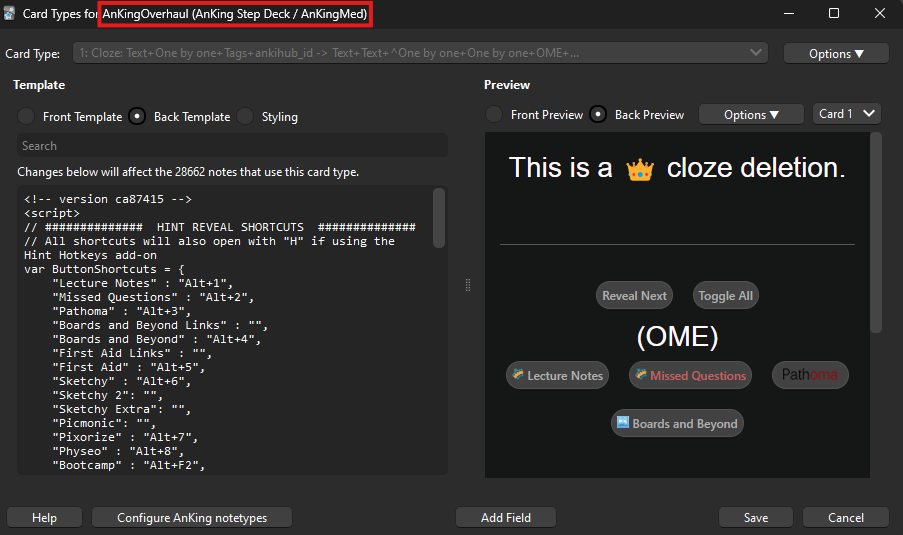The width and height of the screenshot is (903, 535).
Task: Open the top Options menu button
Action: 836,54
